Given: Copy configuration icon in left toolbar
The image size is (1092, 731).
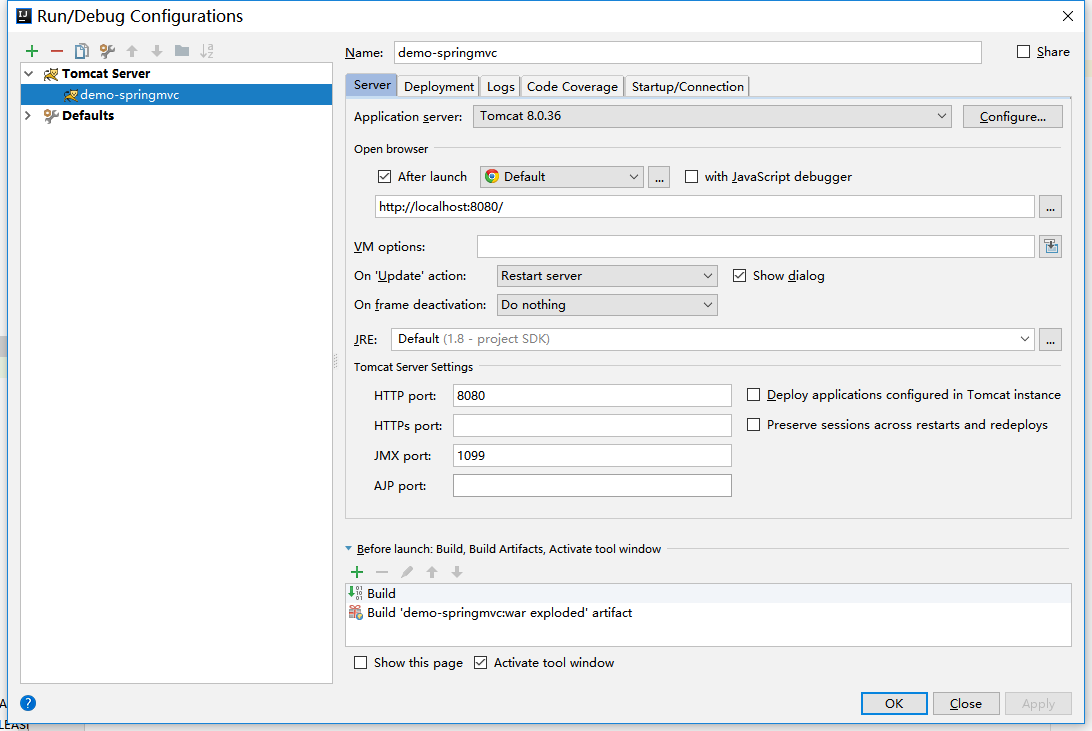Looking at the screenshot, I should 81,51.
